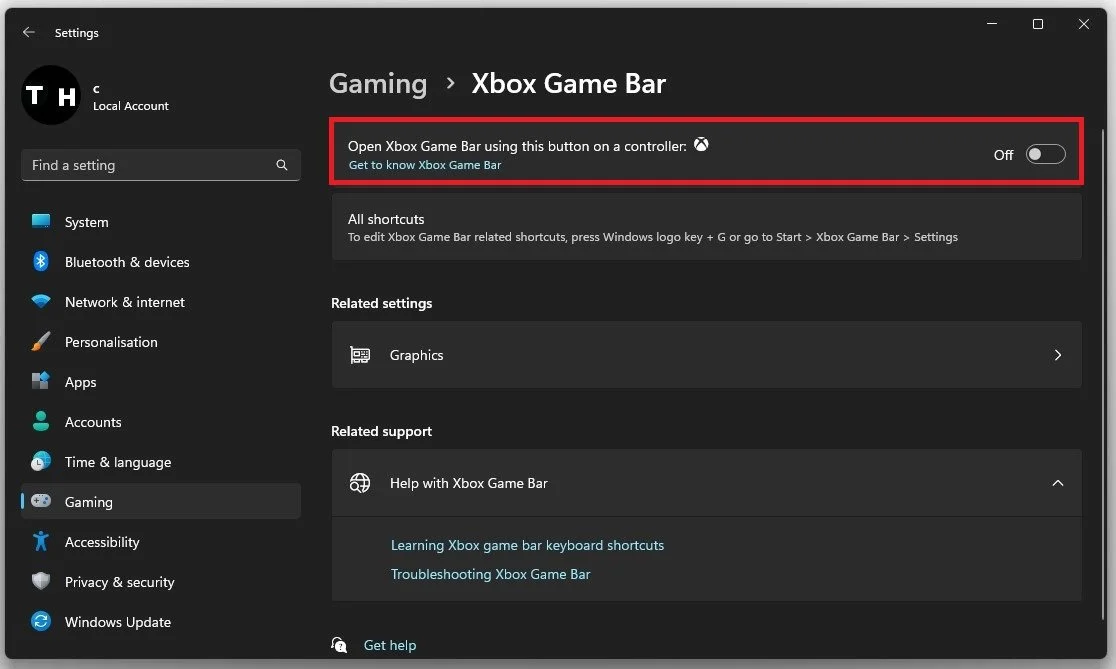Click the Graphics label text
Image resolution: width=1116 pixels, height=669 pixels.
click(x=416, y=355)
